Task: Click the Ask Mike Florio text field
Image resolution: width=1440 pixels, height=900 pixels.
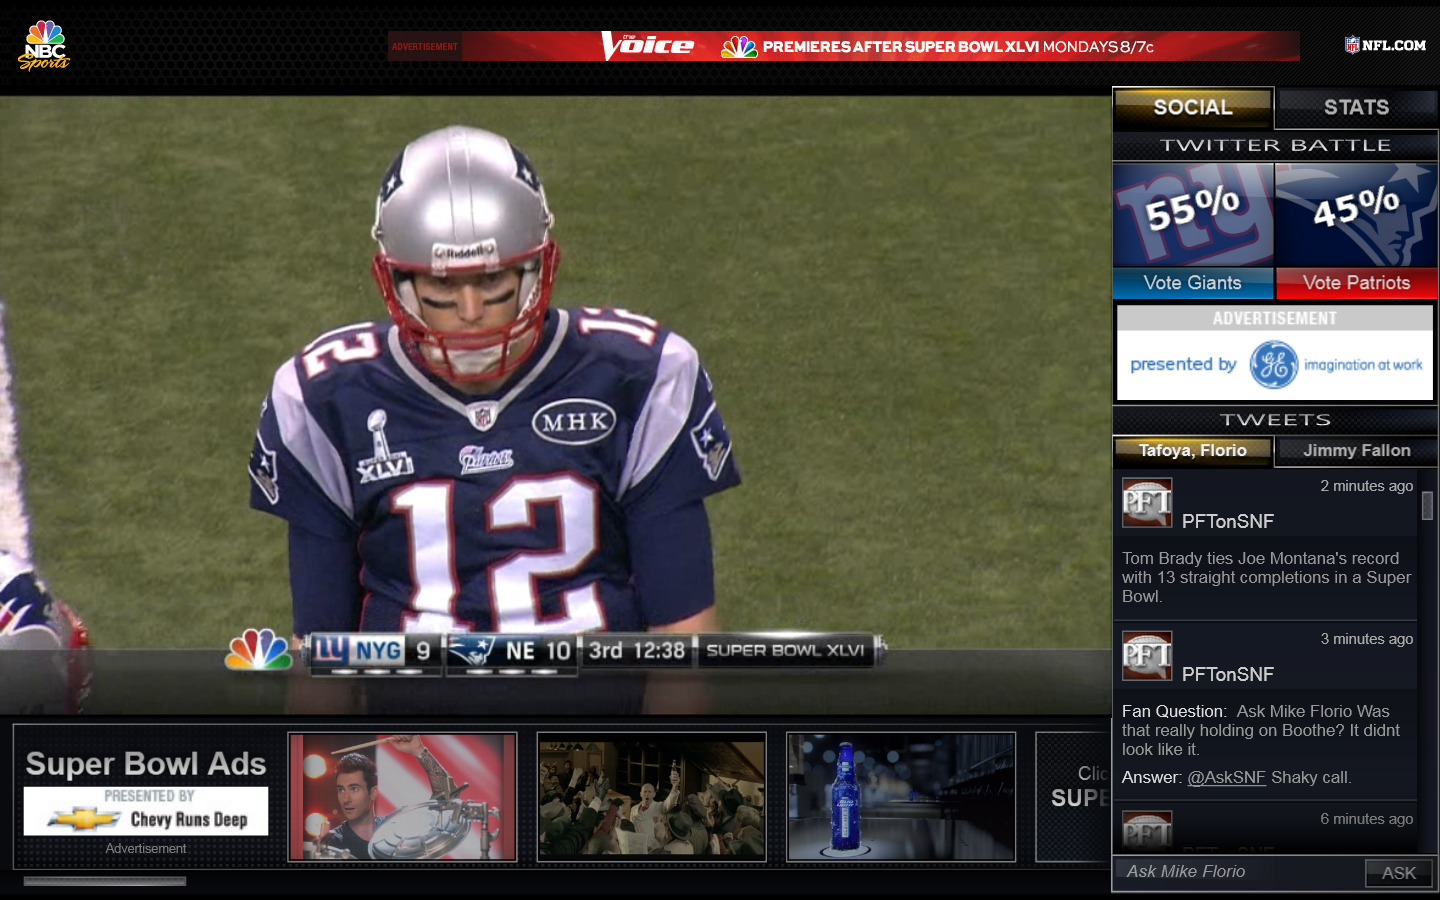Action: pyautogui.click(x=1240, y=872)
